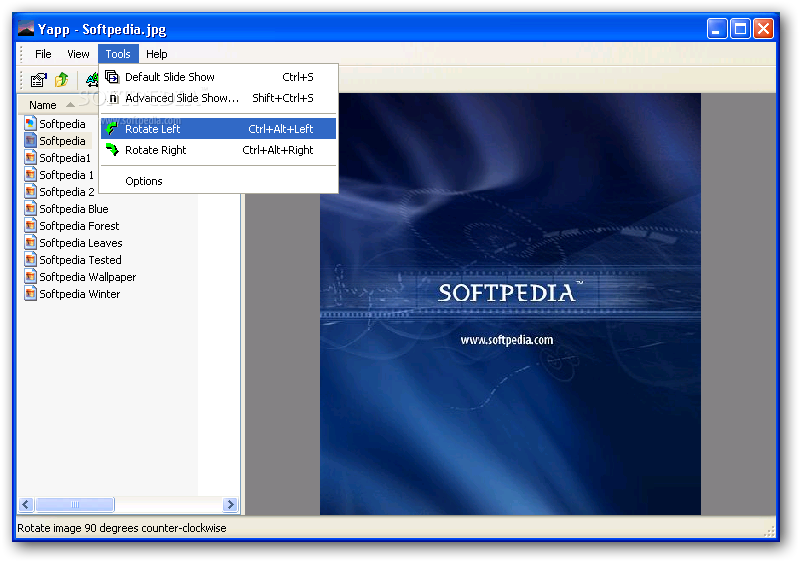Click the green Rotate Right arrow icon
This screenshot has height=562, width=800.
coord(112,150)
